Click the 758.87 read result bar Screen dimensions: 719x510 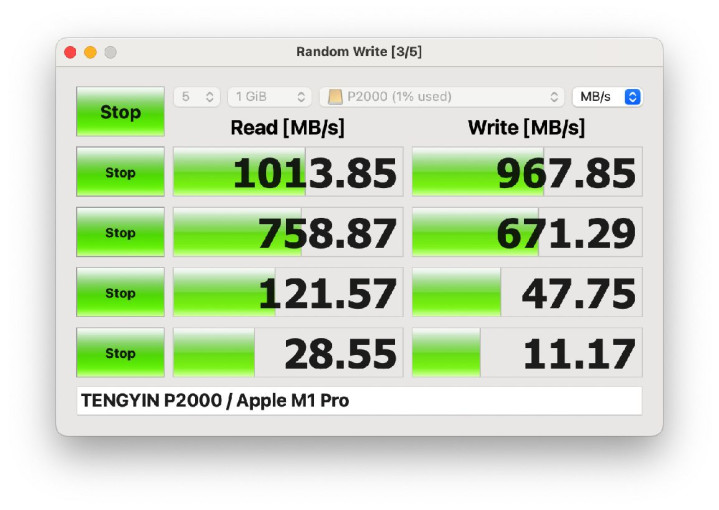[x=288, y=232]
